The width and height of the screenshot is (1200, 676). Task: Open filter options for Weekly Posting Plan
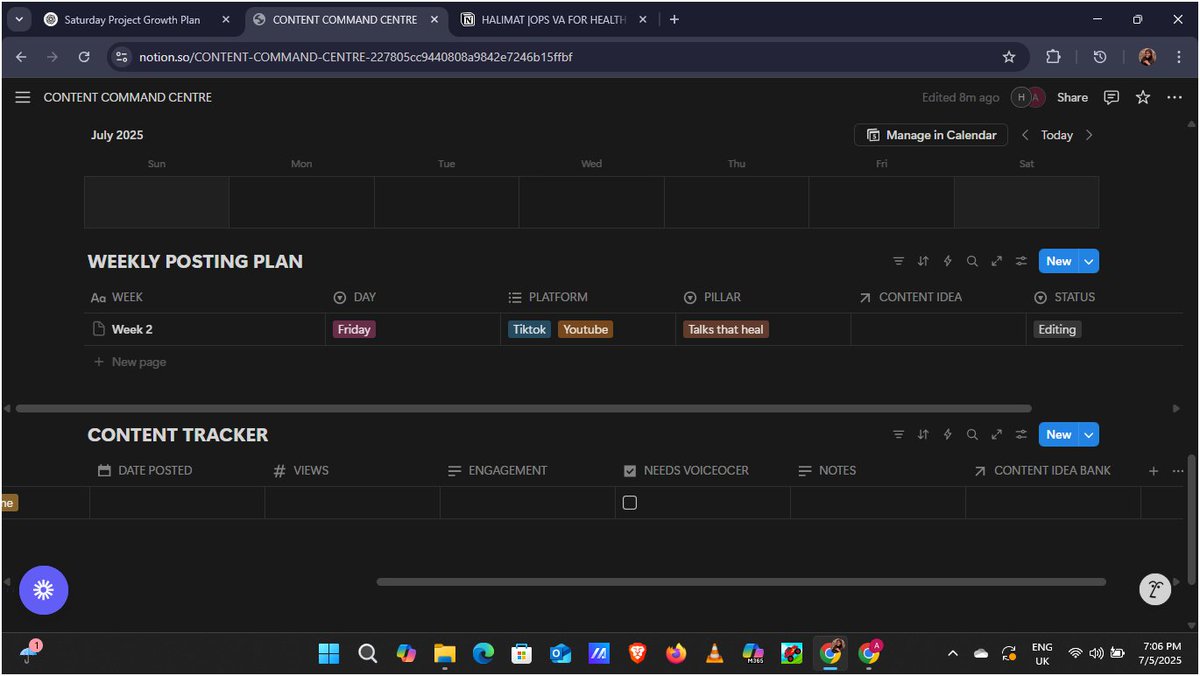pyautogui.click(x=898, y=261)
